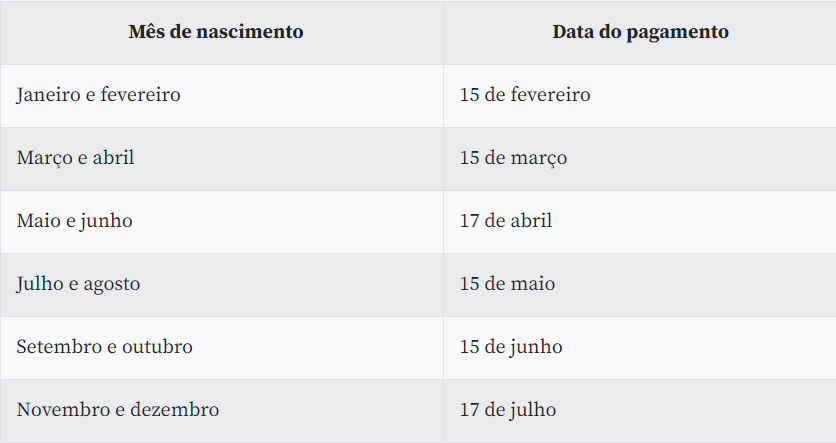Image resolution: width=836 pixels, height=443 pixels.
Task: Click the "Data do pagamento" column header
Action: 640,32
